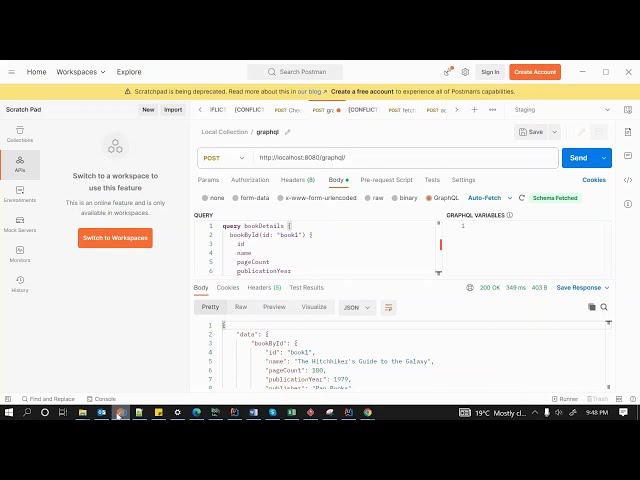Click the Import button
Image resolution: width=640 pixels, height=480 pixels.
point(173,109)
